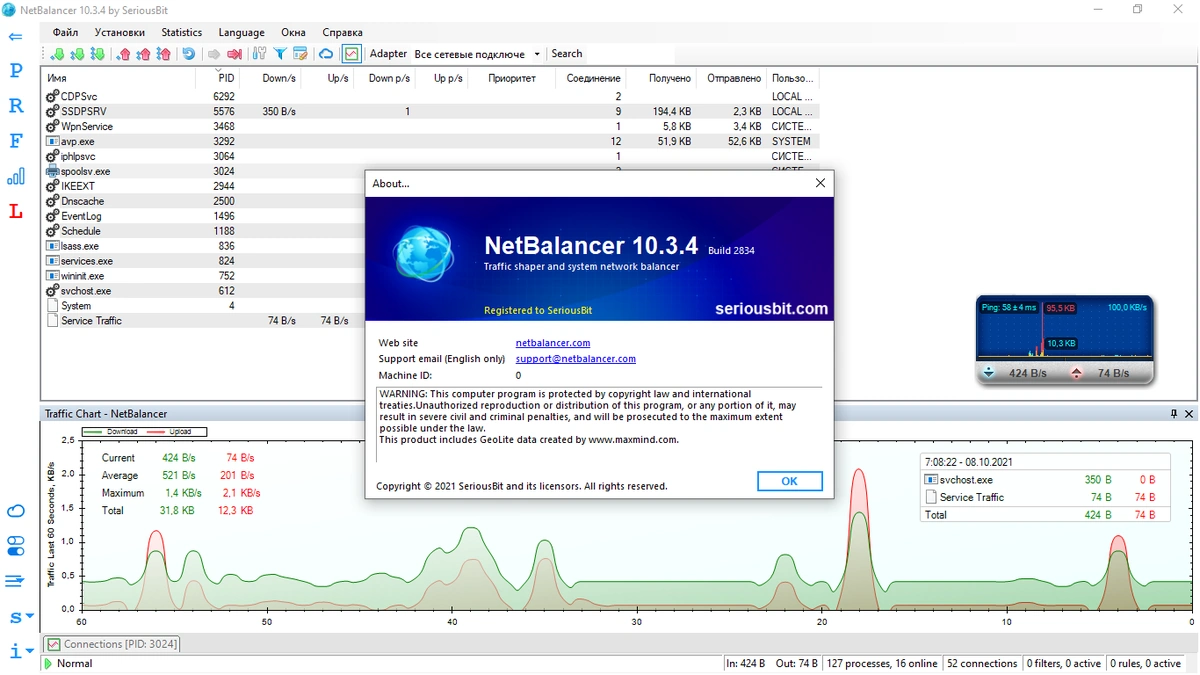
Task: Open the red L section in the sidebar
Action: 15,211
